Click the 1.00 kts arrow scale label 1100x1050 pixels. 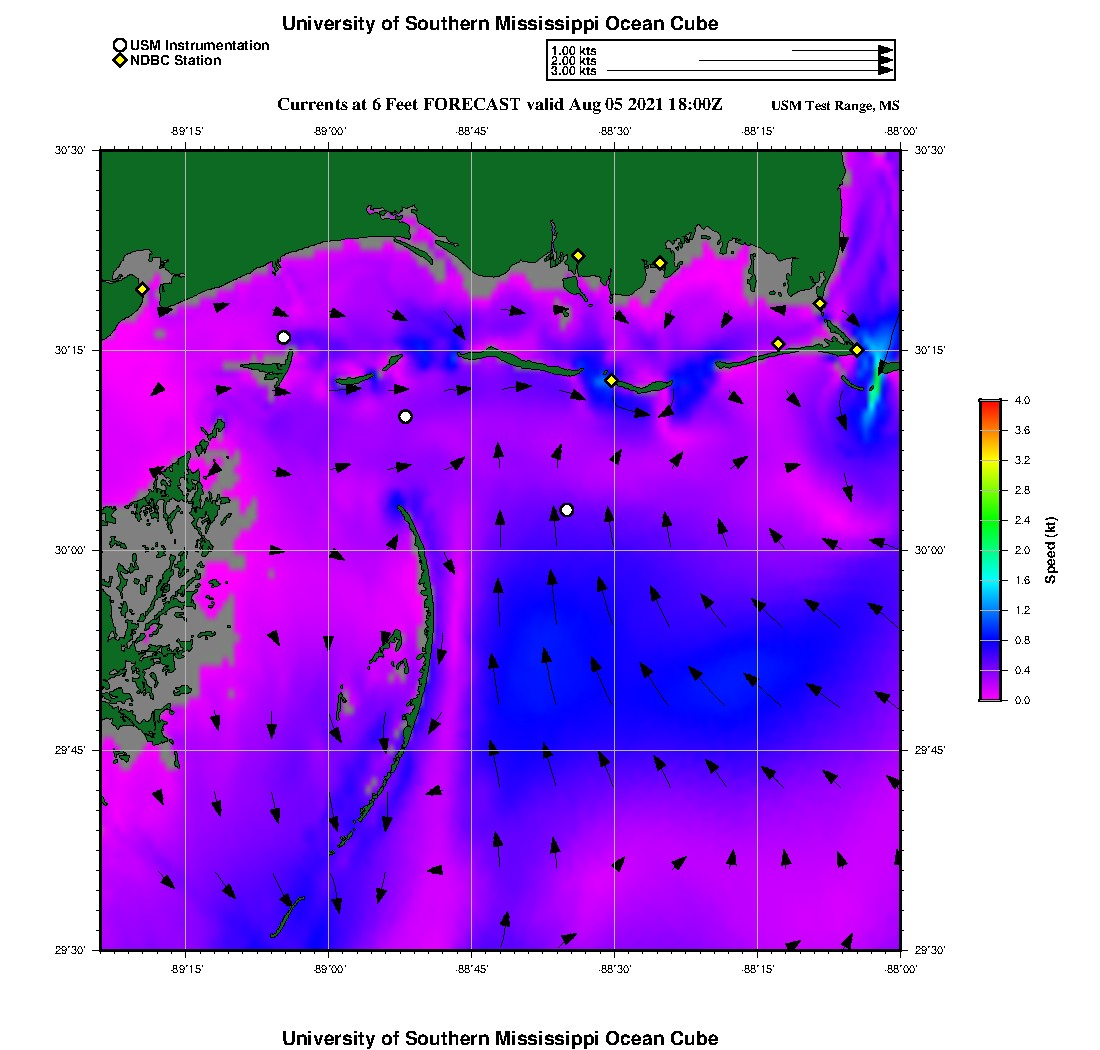[573, 51]
